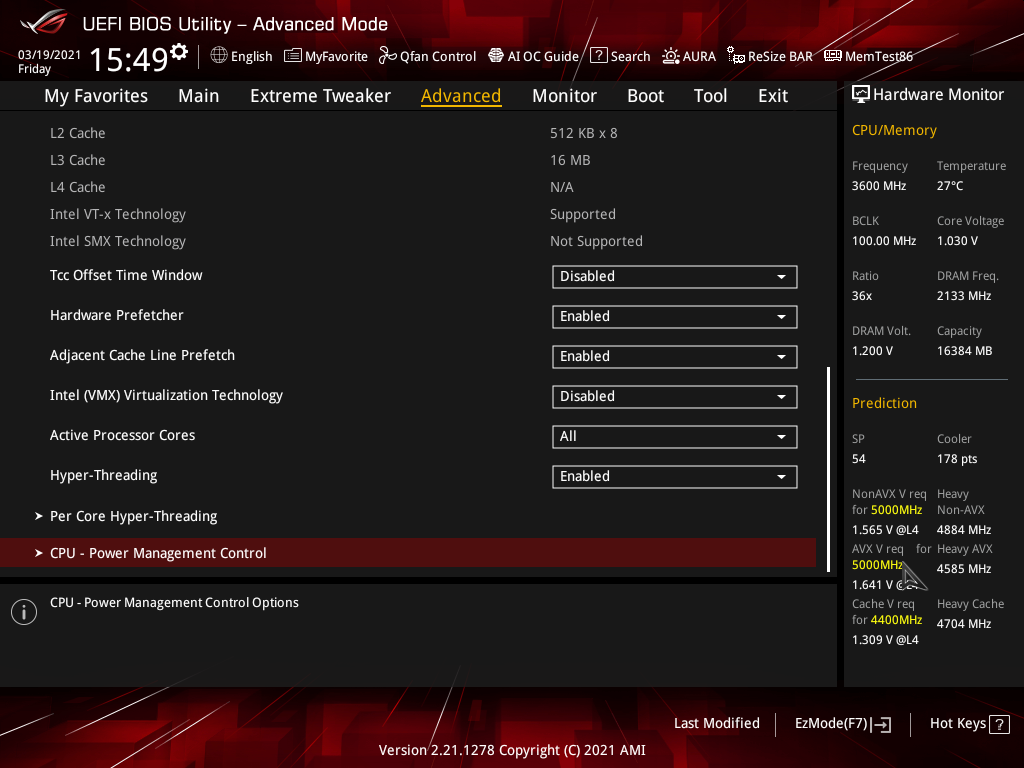Screen dimensions: 1024x768
Task: Expand CPU - Power Management Control submenu
Action: point(408,553)
